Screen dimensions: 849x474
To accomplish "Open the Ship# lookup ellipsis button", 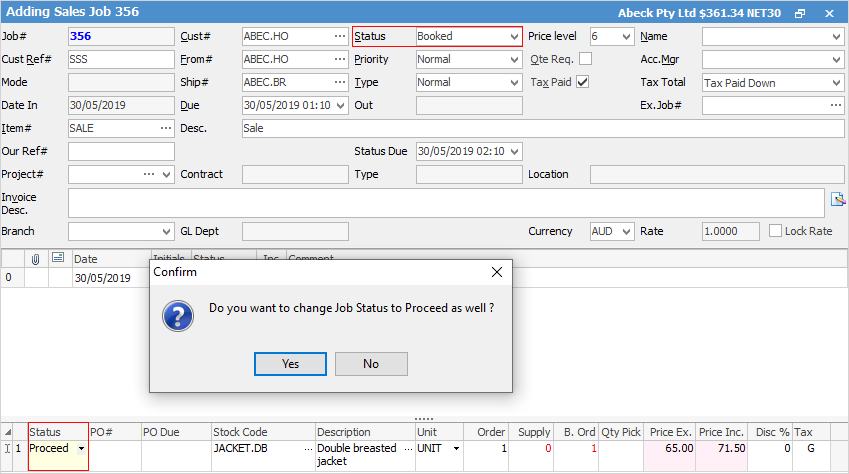I will pos(339,83).
